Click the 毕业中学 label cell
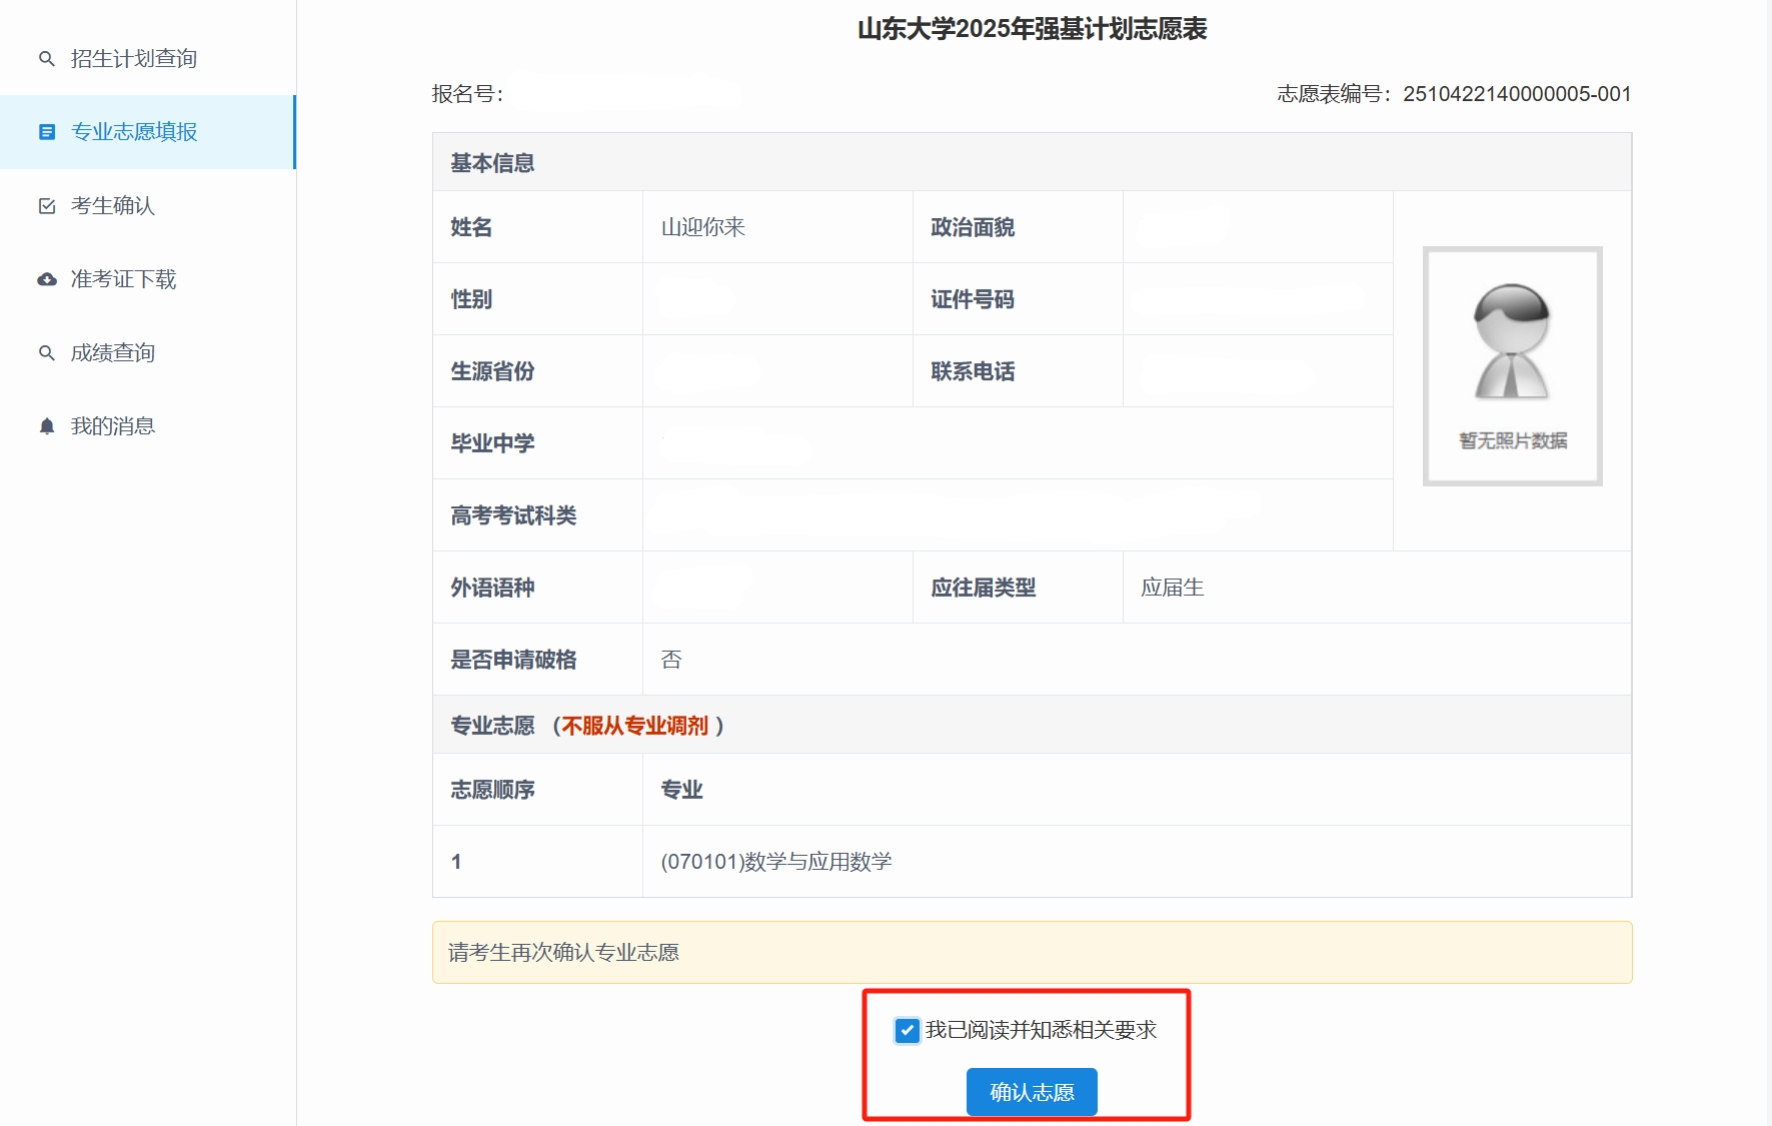The image size is (1772, 1126). tap(538, 443)
